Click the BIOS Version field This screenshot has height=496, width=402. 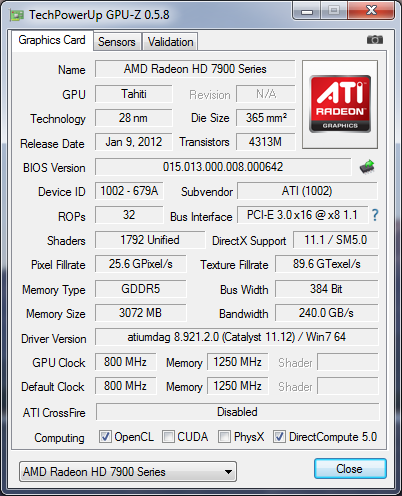click(223, 167)
